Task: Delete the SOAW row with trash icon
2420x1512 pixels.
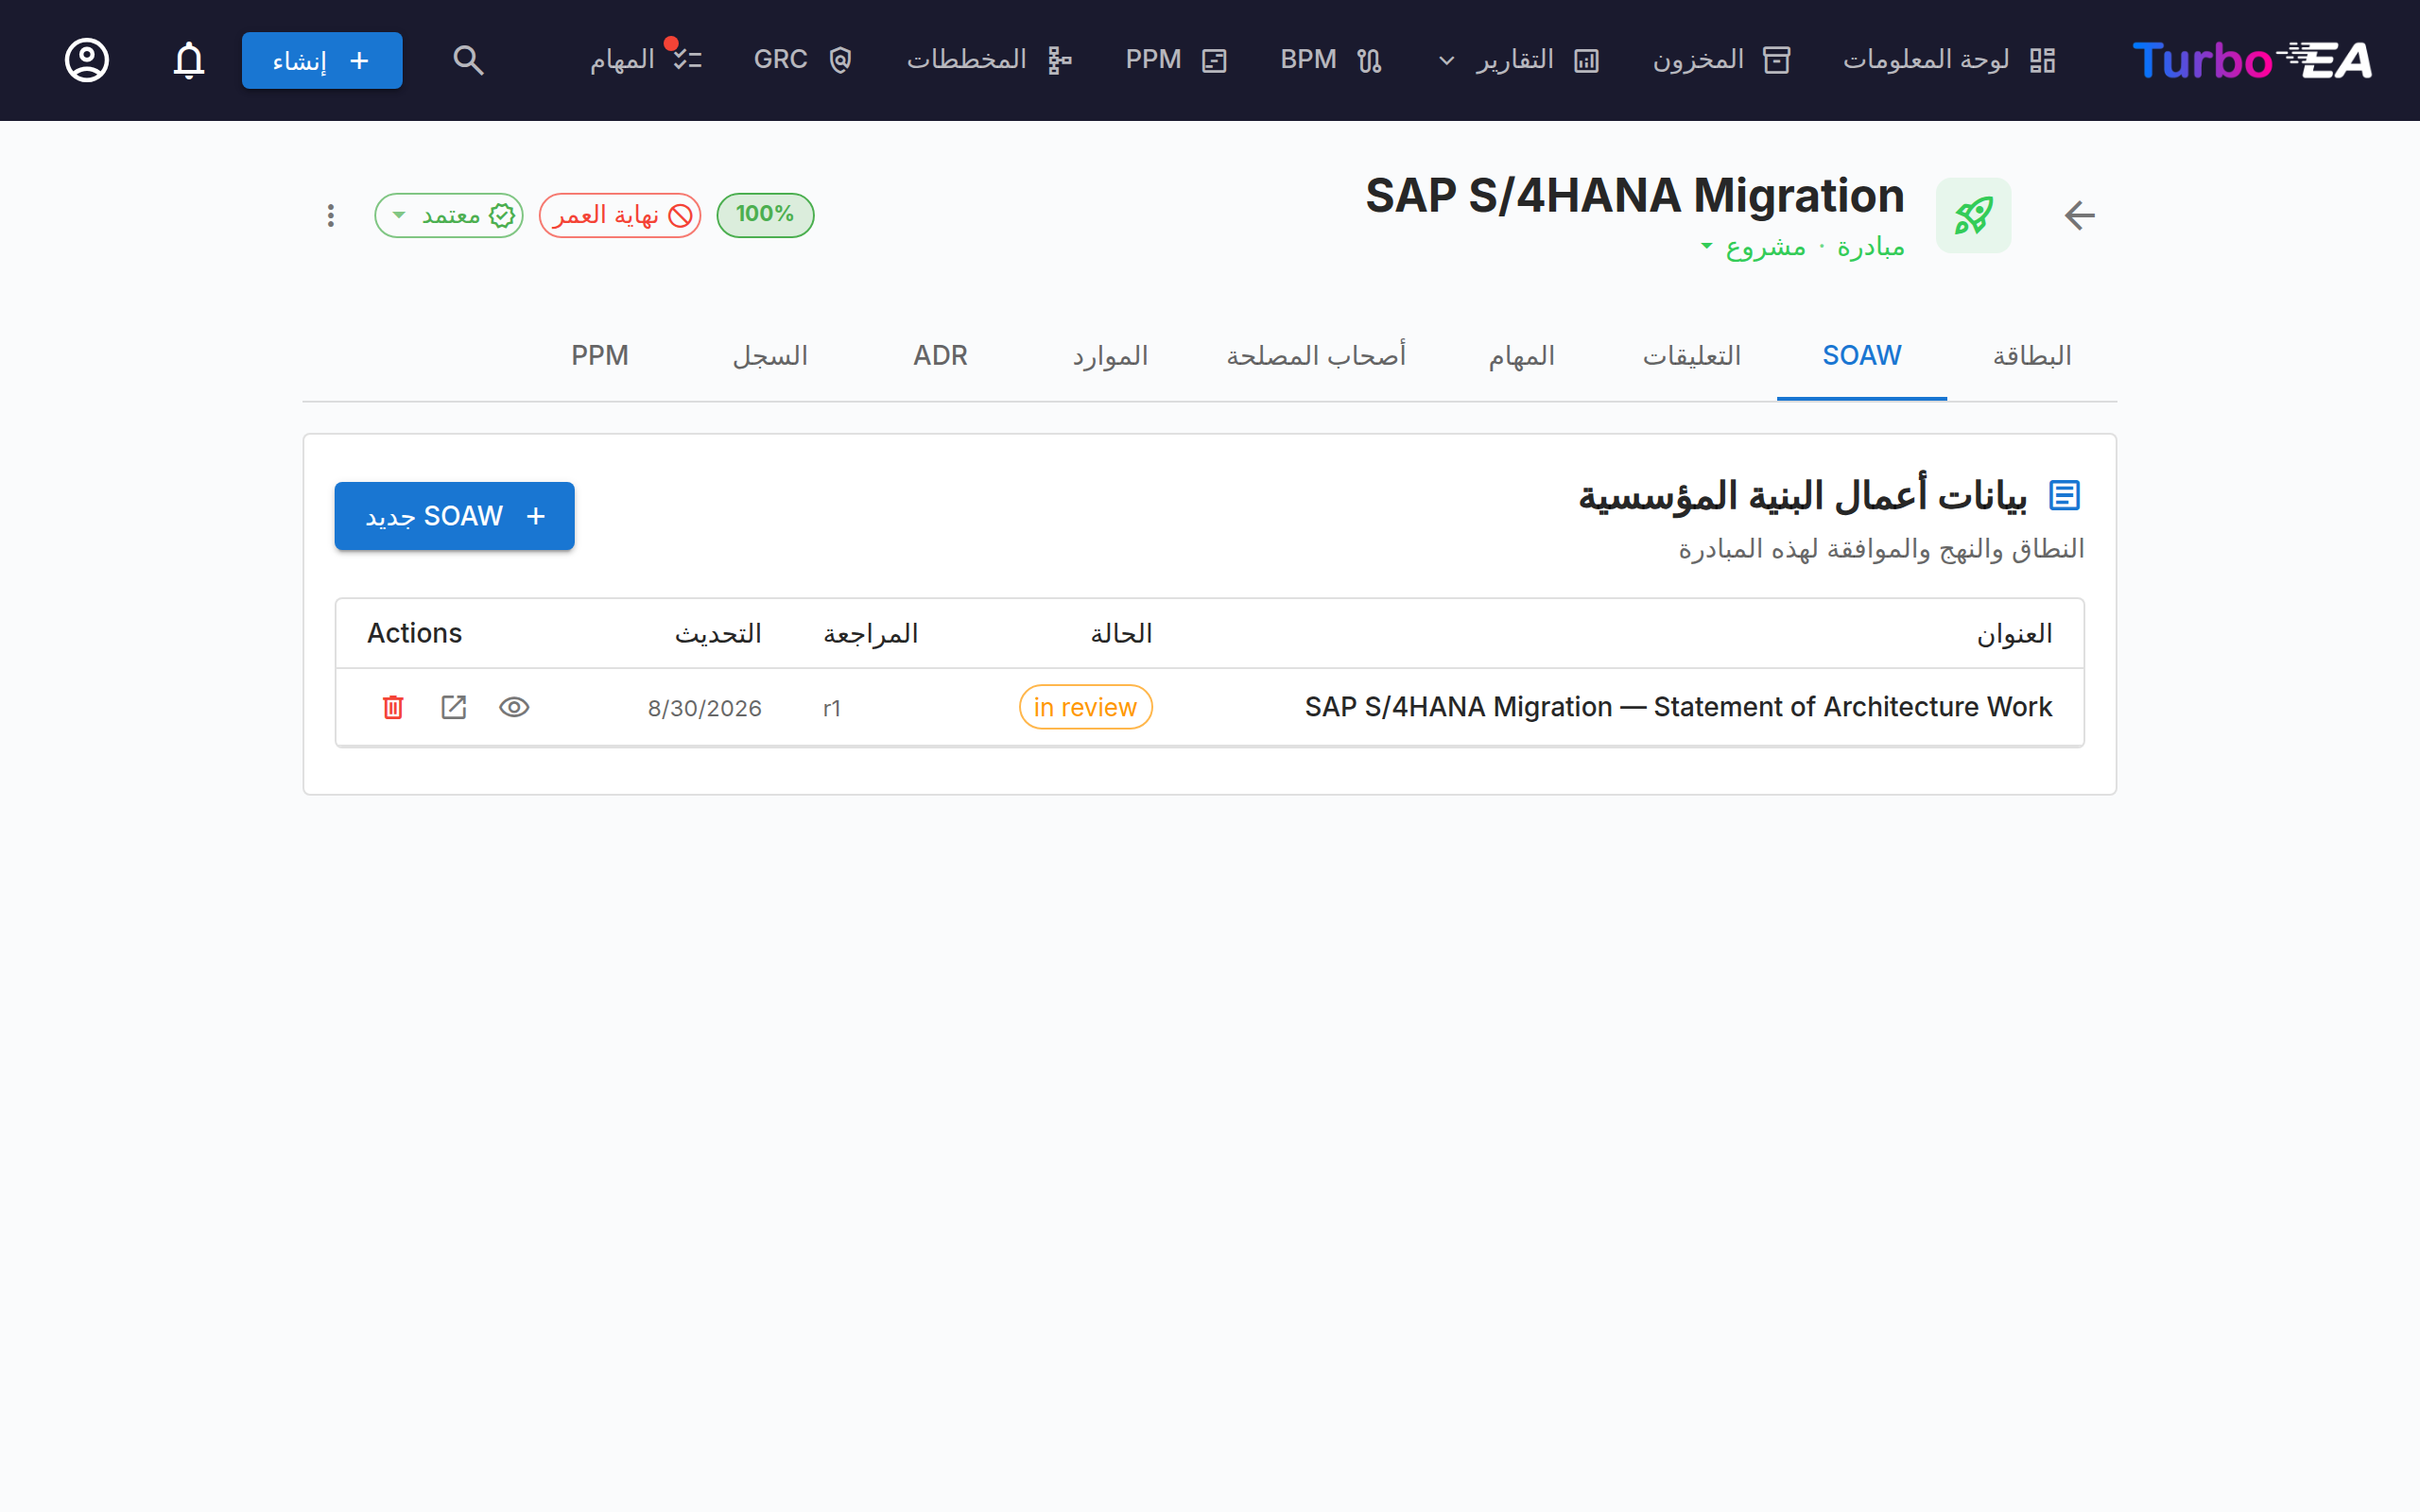Action: (393, 707)
